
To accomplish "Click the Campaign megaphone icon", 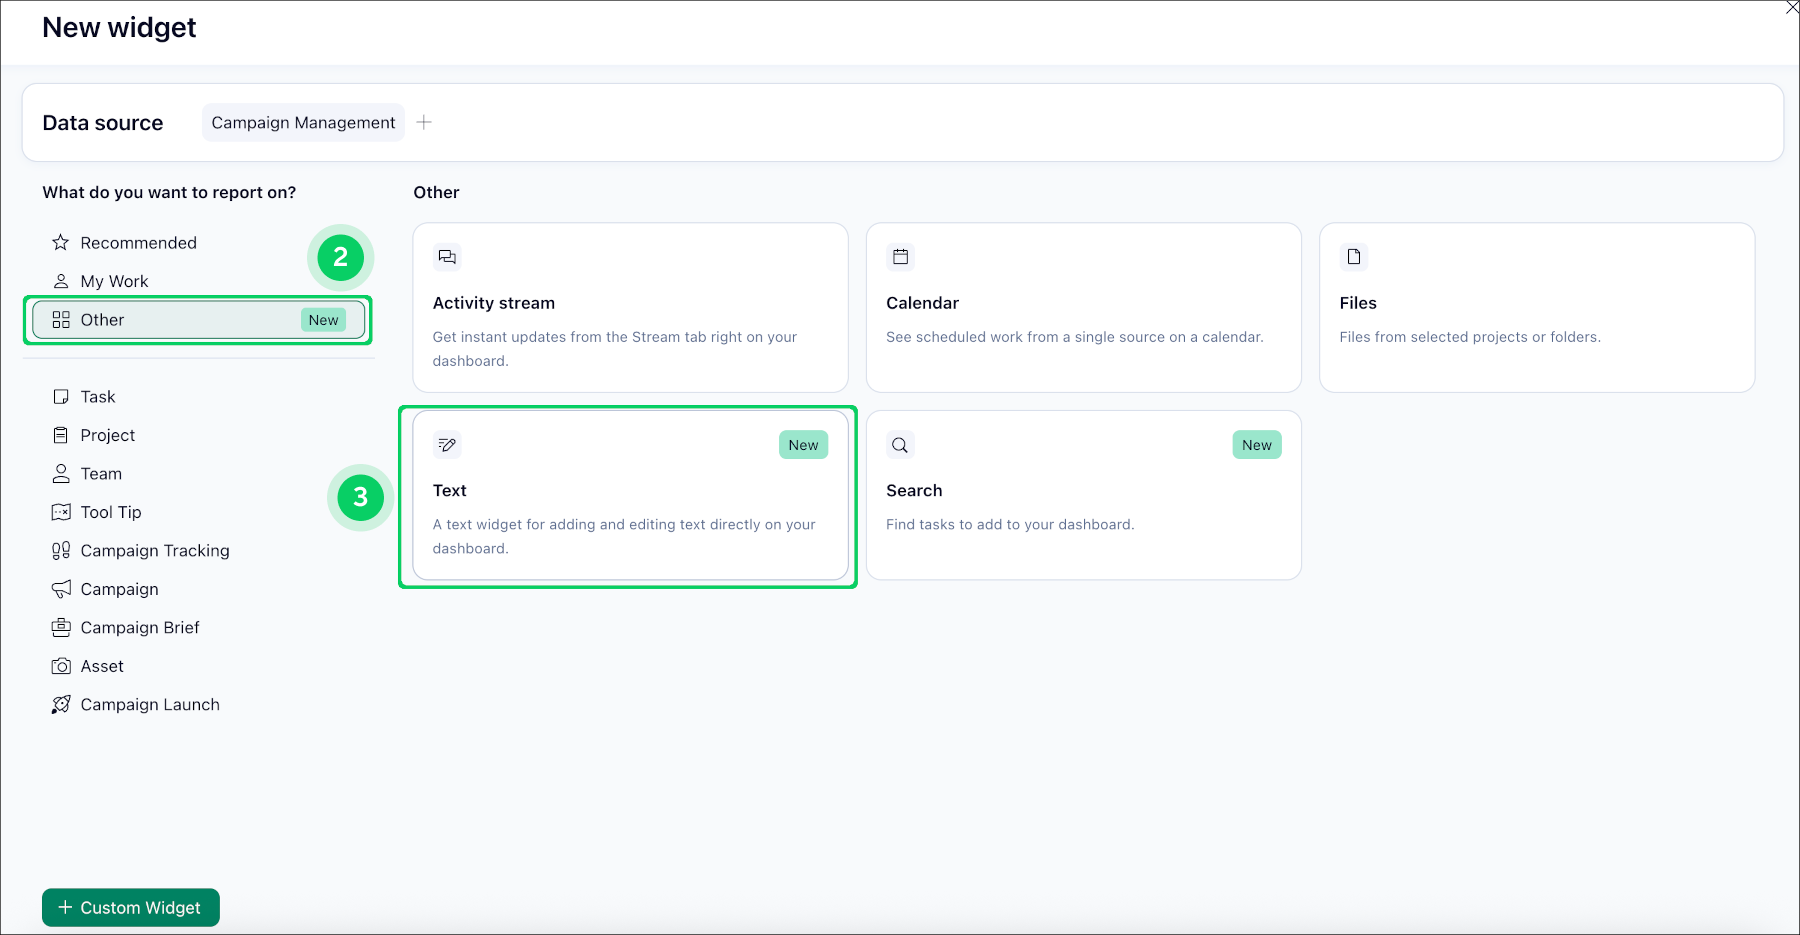I will point(61,589).
